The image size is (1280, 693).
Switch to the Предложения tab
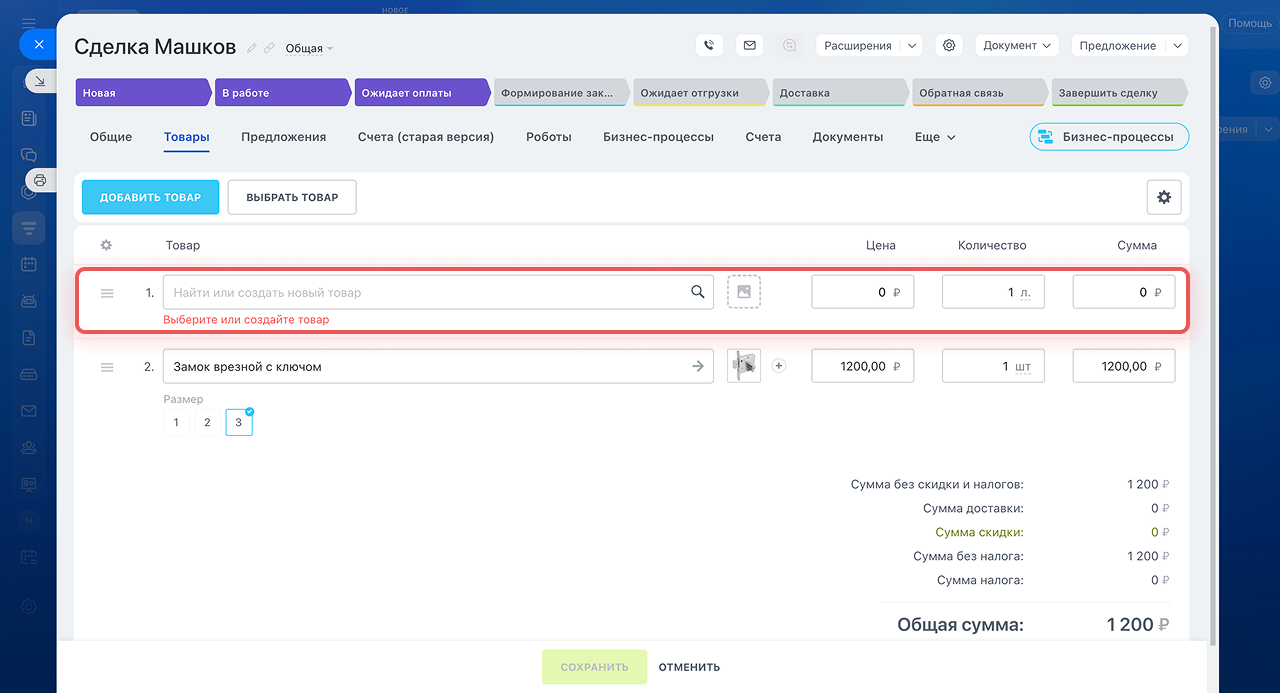coord(283,137)
